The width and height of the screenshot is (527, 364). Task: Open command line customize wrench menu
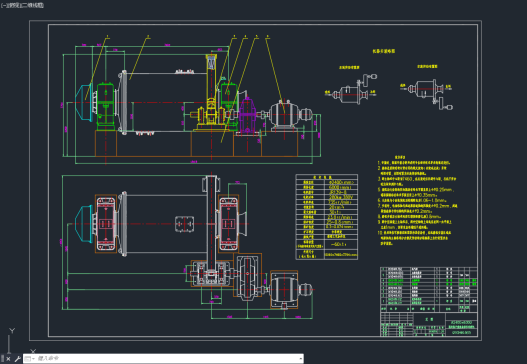coord(18,359)
